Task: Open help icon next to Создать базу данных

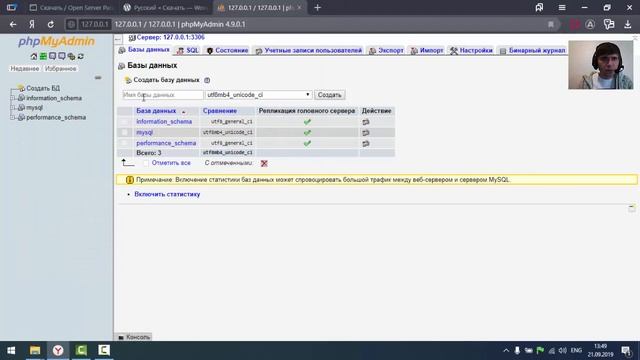Action: coord(207,80)
